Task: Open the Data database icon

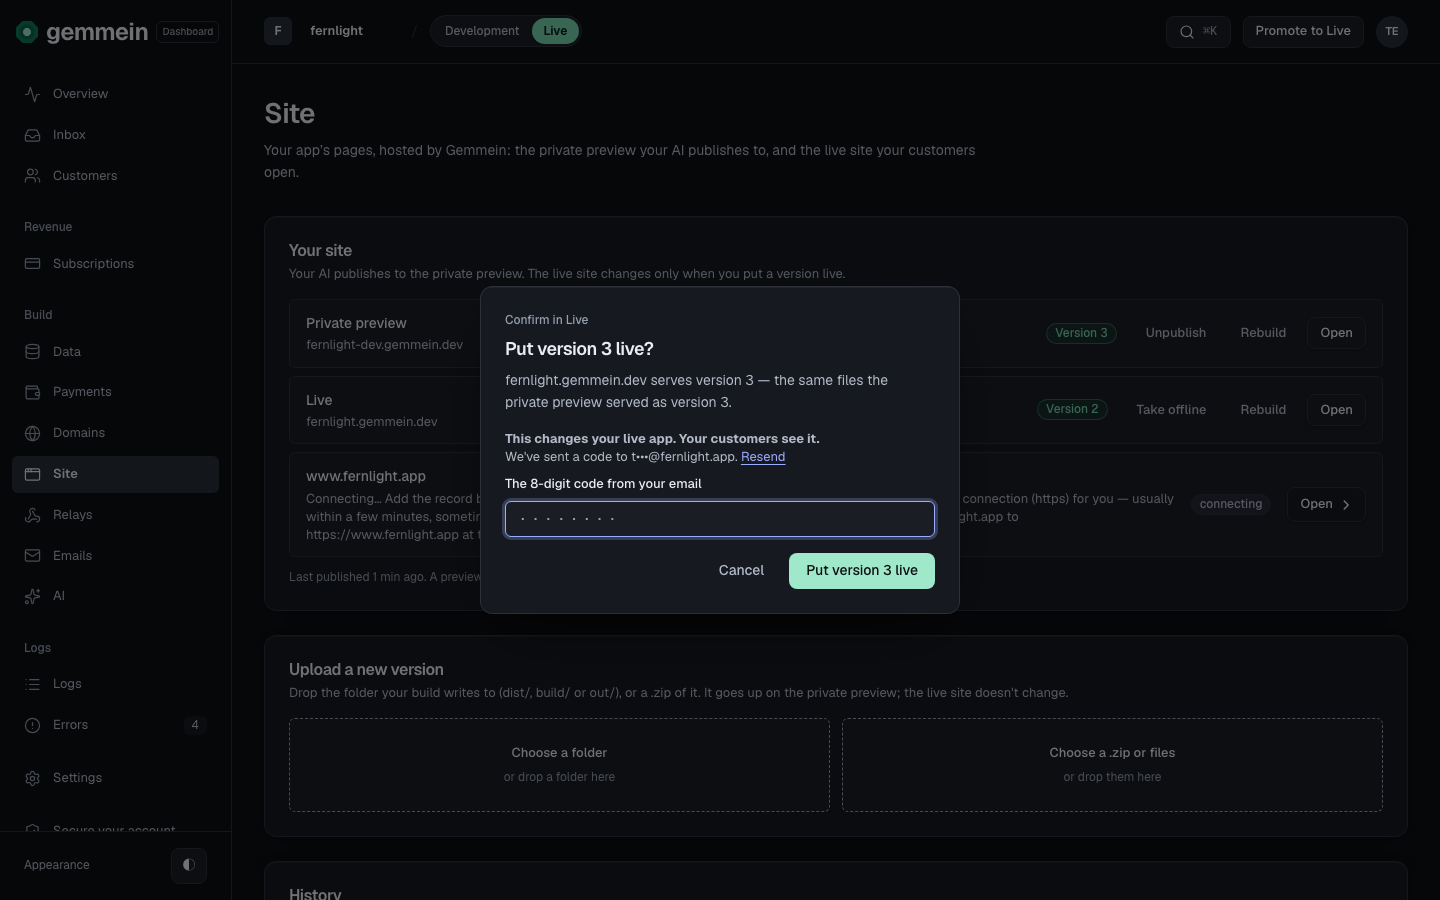Action: 33,352
